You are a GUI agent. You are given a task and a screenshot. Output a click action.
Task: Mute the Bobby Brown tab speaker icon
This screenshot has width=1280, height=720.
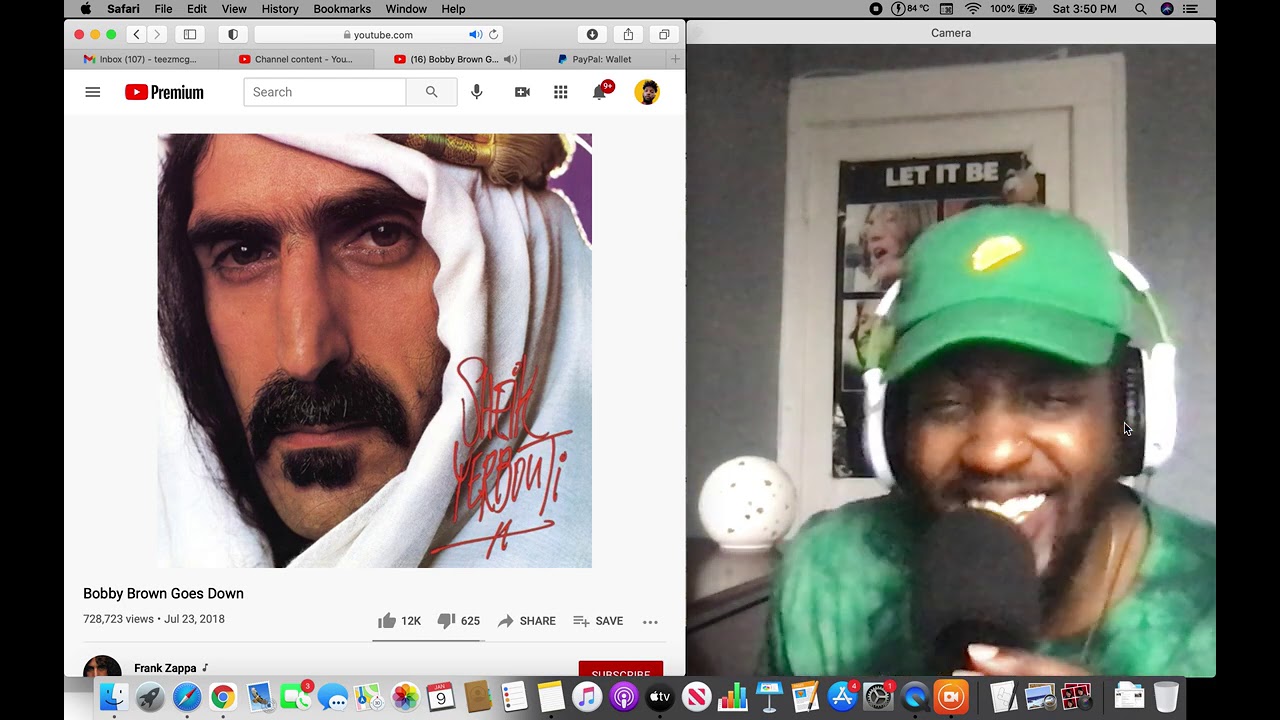(509, 59)
